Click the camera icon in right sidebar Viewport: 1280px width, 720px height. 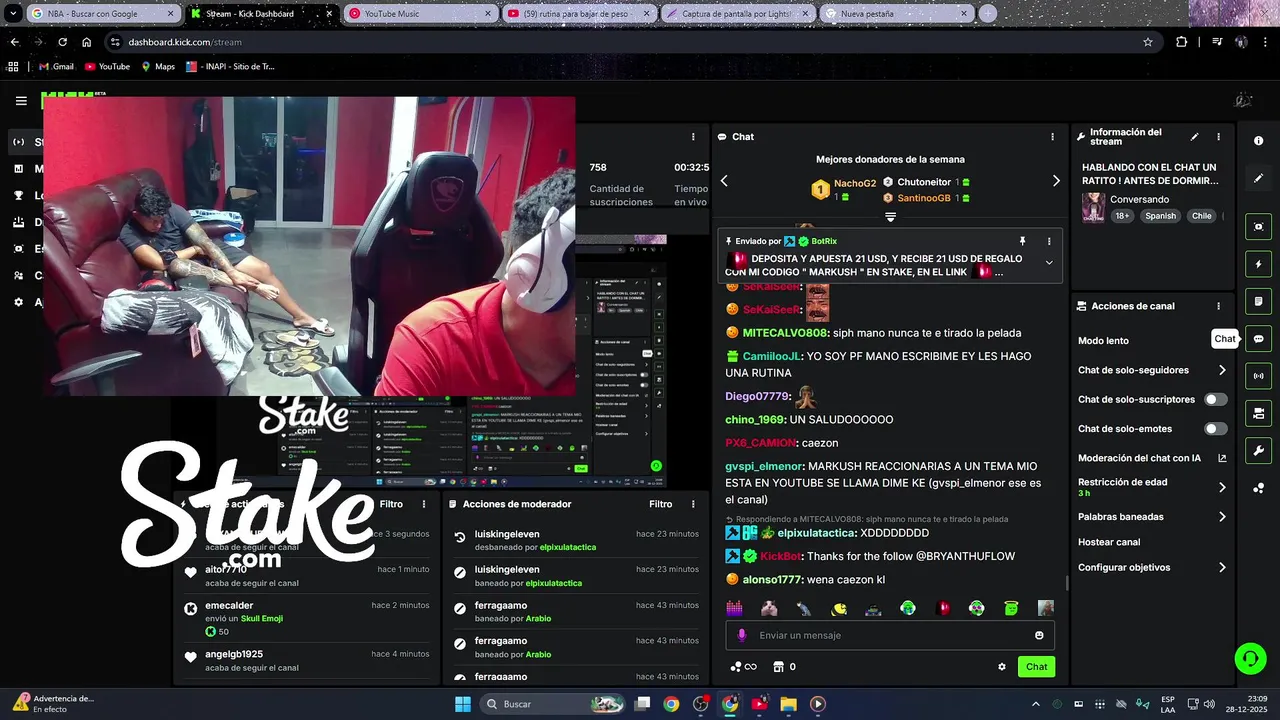(1258, 413)
